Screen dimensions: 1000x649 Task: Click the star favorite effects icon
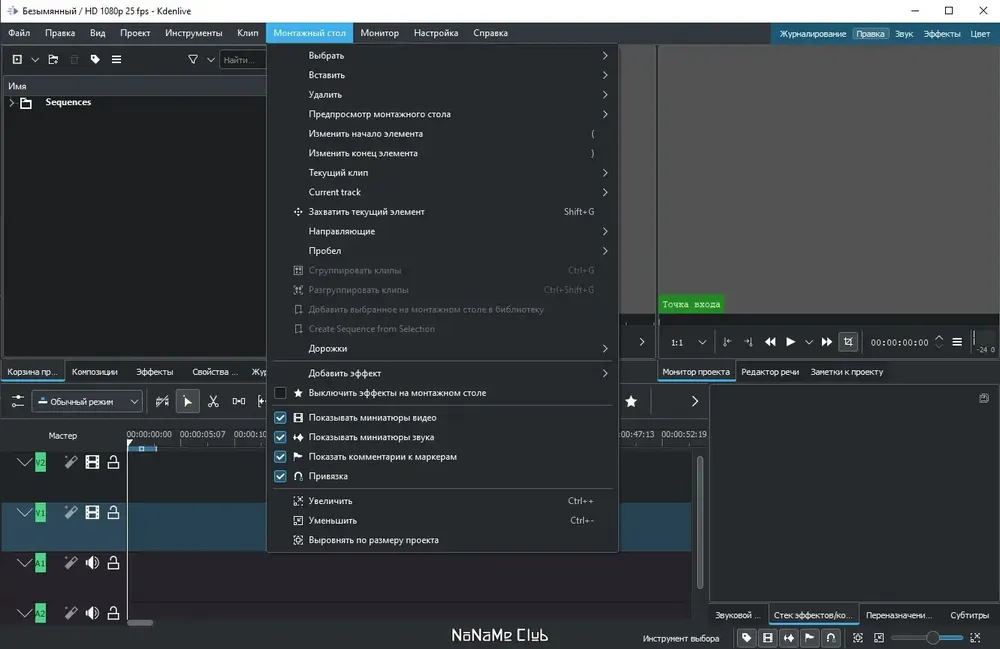click(x=631, y=401)
